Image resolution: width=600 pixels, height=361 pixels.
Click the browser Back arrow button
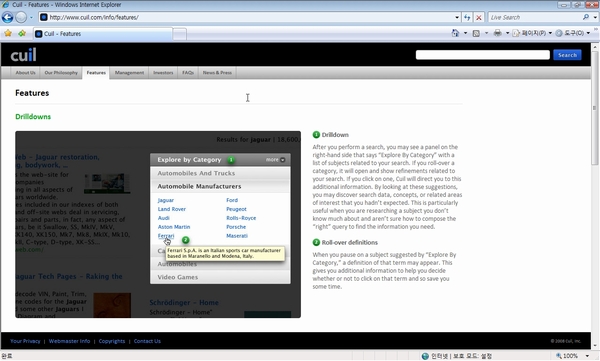tap(7, 17)
